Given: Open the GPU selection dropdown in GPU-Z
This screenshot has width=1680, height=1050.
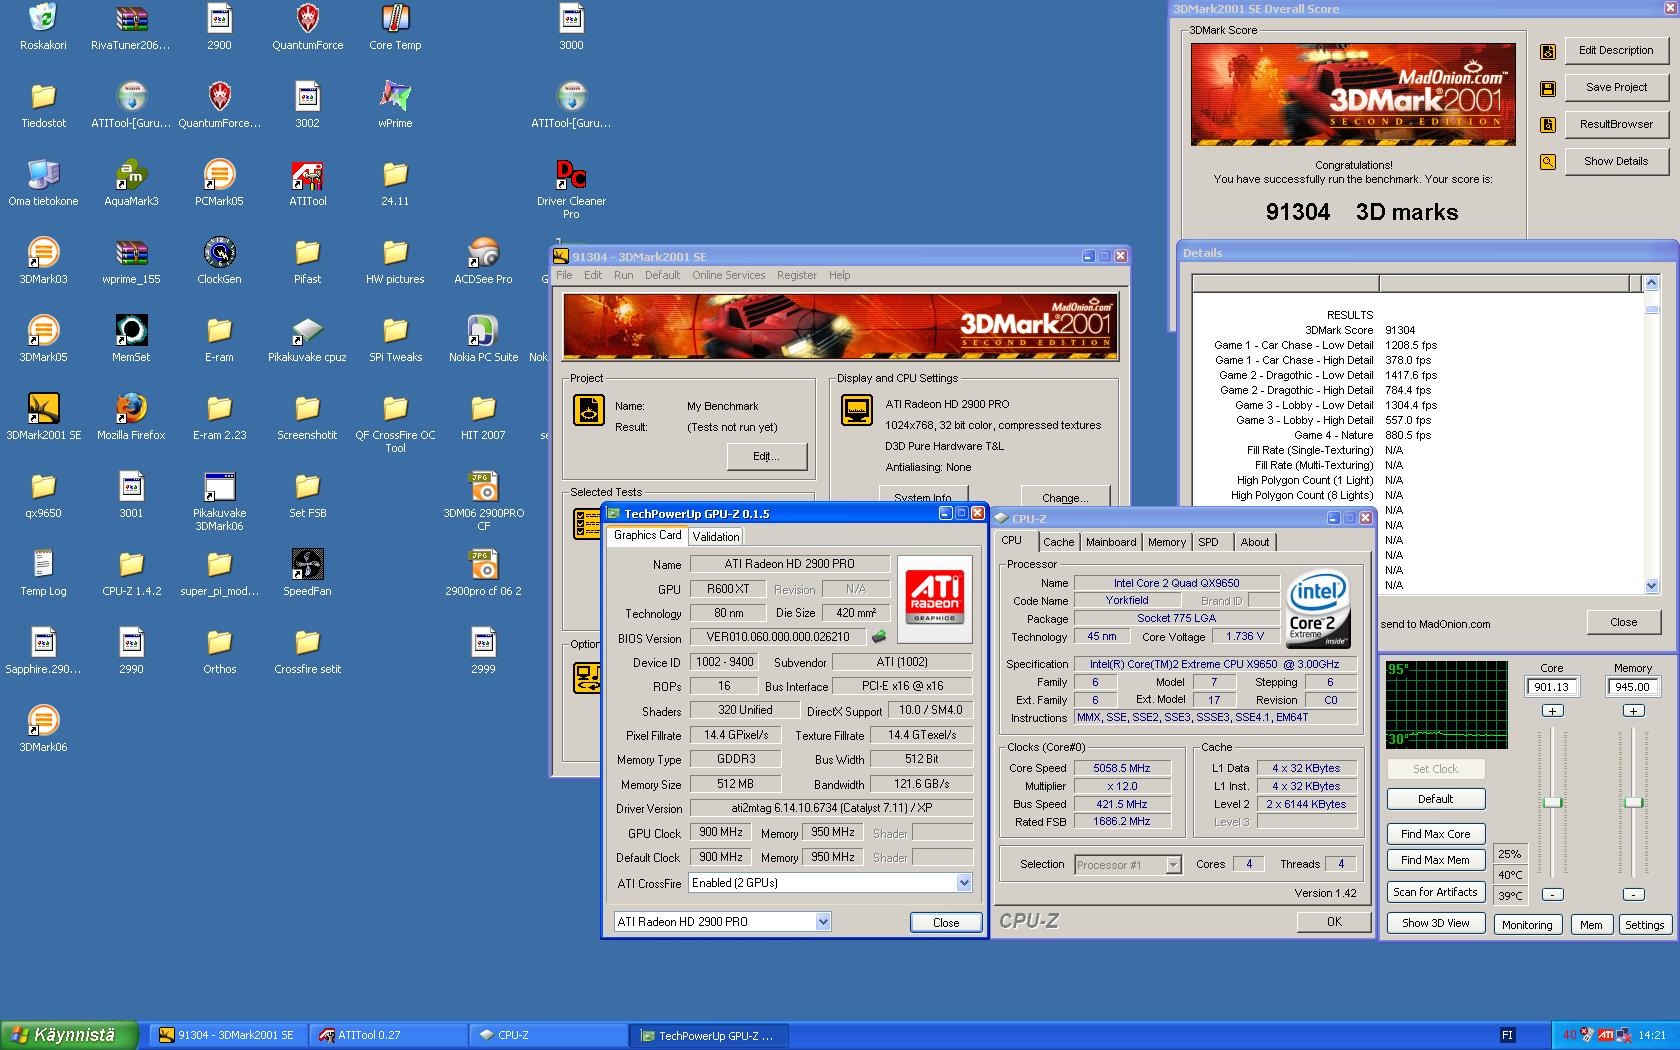Looking at the screenshot, I should point(823,922).
